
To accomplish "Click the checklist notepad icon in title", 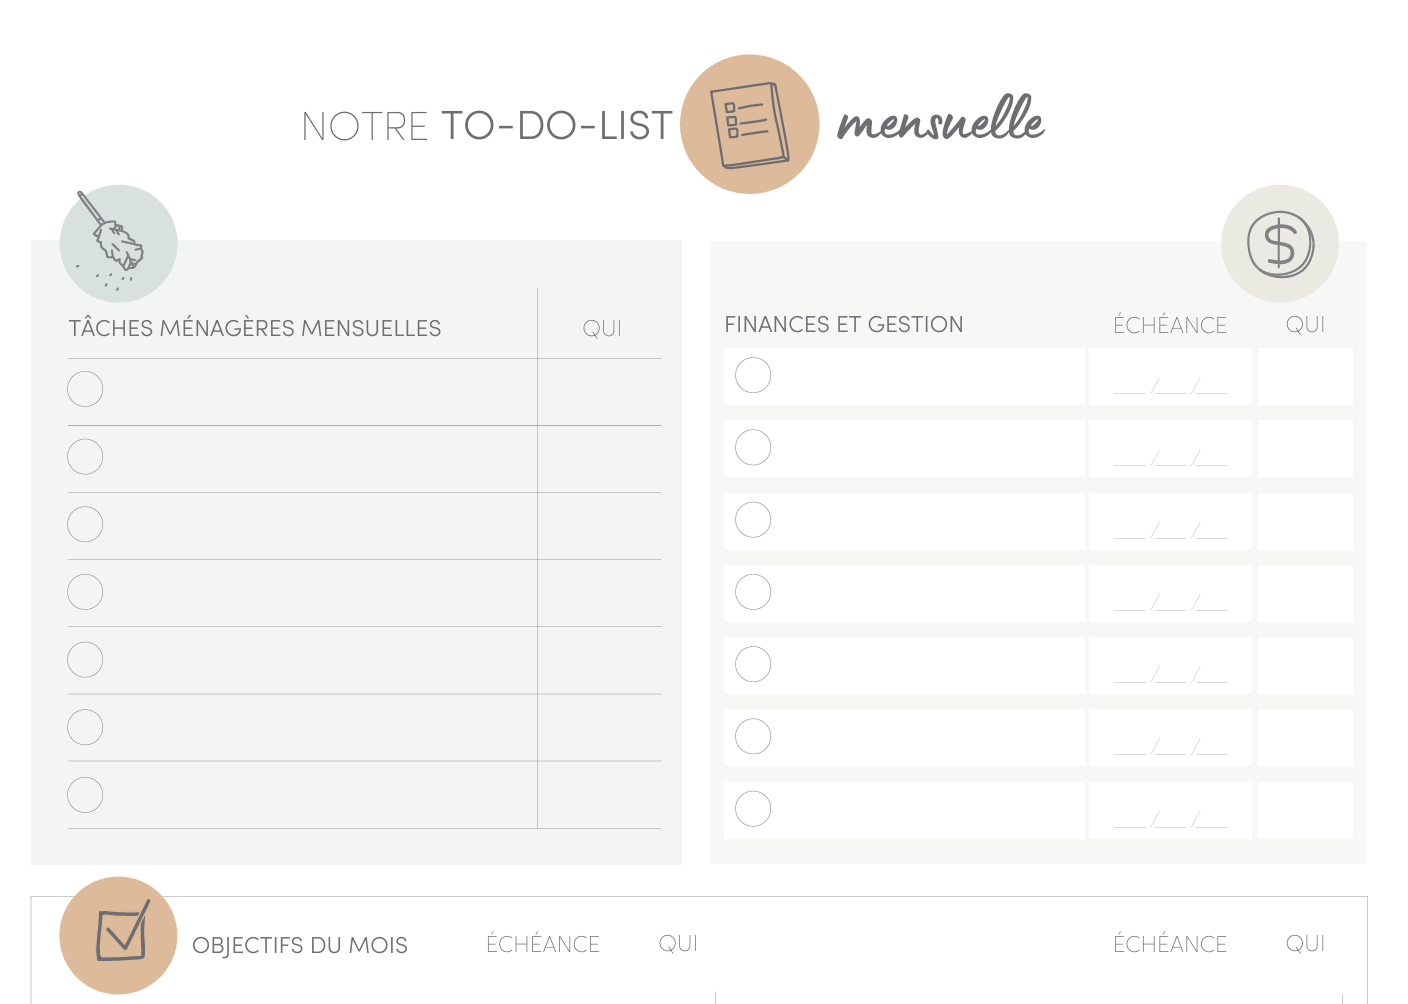I will (749, 125).
